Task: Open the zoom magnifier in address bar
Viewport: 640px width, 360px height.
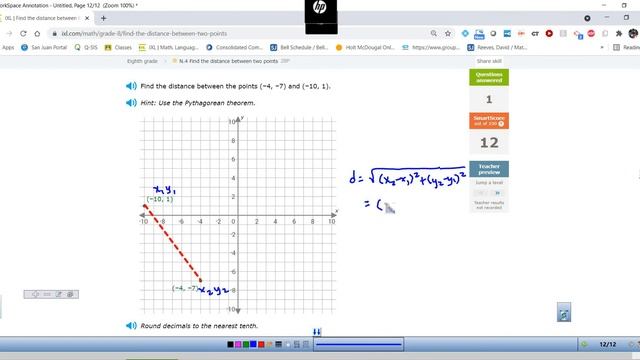Action: [433, 33]
